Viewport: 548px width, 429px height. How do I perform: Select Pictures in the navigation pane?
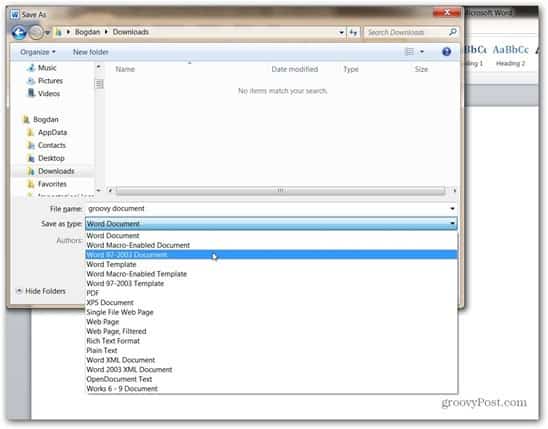[50, 81]
